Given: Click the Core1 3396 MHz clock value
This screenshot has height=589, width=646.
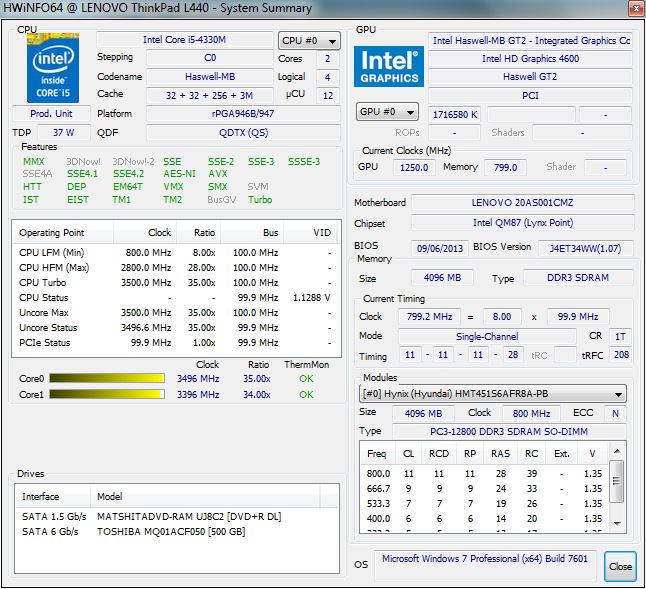Looking at the screenshot, I should [198, 395].
